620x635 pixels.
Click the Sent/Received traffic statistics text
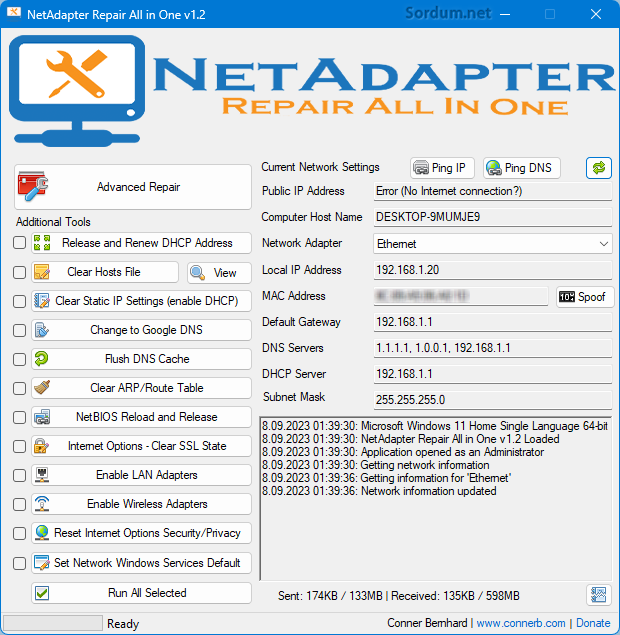(x=398, y=596)
